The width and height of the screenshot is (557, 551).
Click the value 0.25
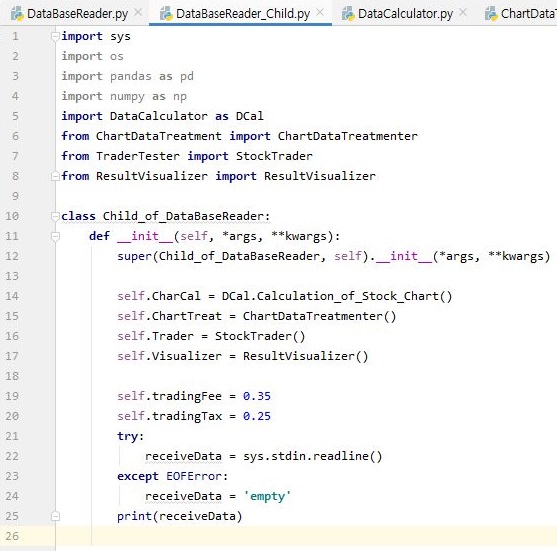[x=257, y=416]
